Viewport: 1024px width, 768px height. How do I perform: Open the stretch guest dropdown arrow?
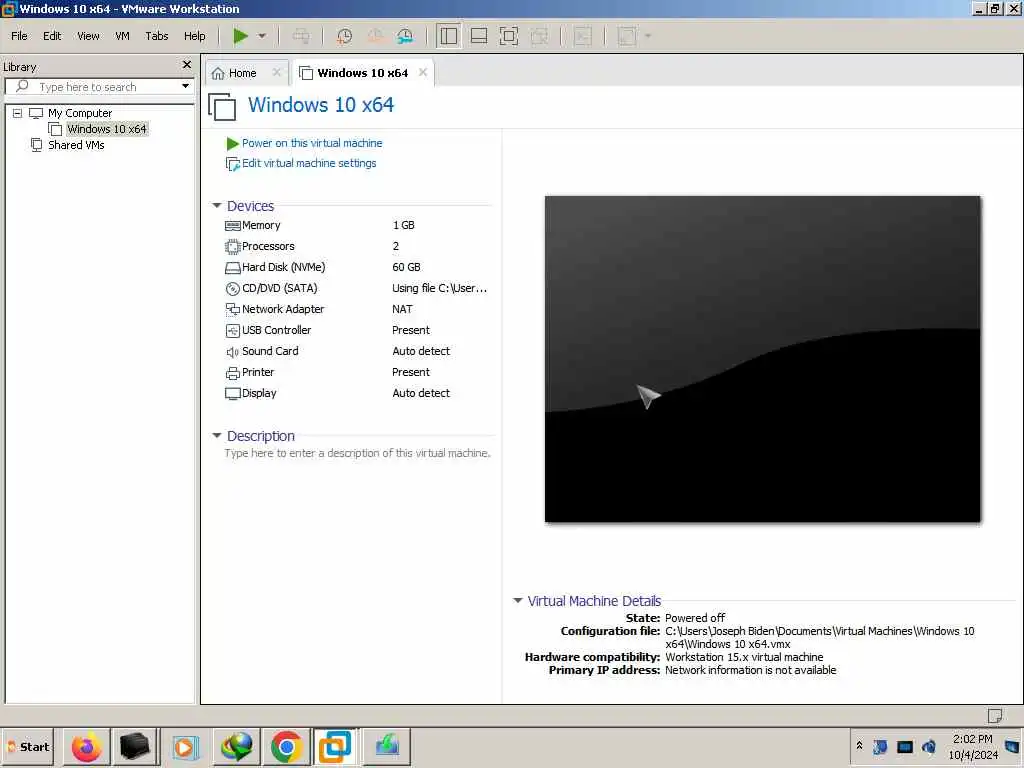coord(648,36)
